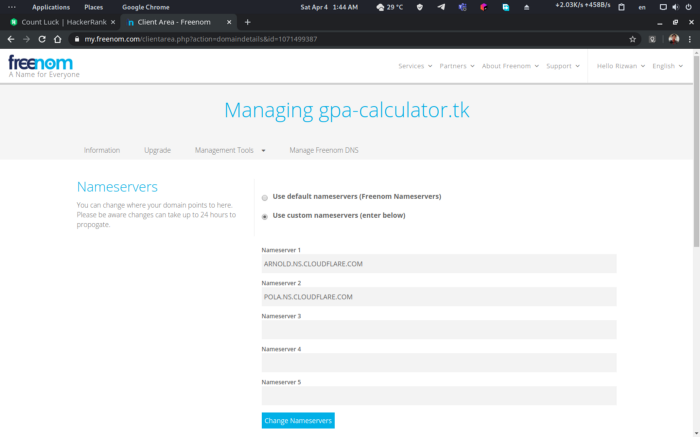The height and width of the screenshot is (437, 700).
Task: Open the shield tray icon
Action: click(420, 7)
